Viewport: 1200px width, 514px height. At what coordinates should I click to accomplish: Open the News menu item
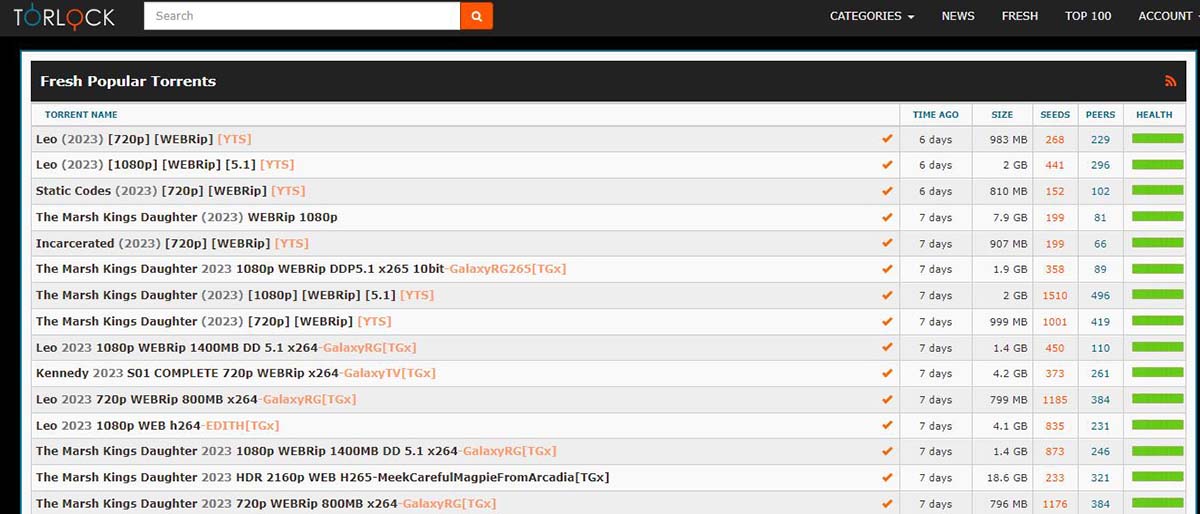958,16
